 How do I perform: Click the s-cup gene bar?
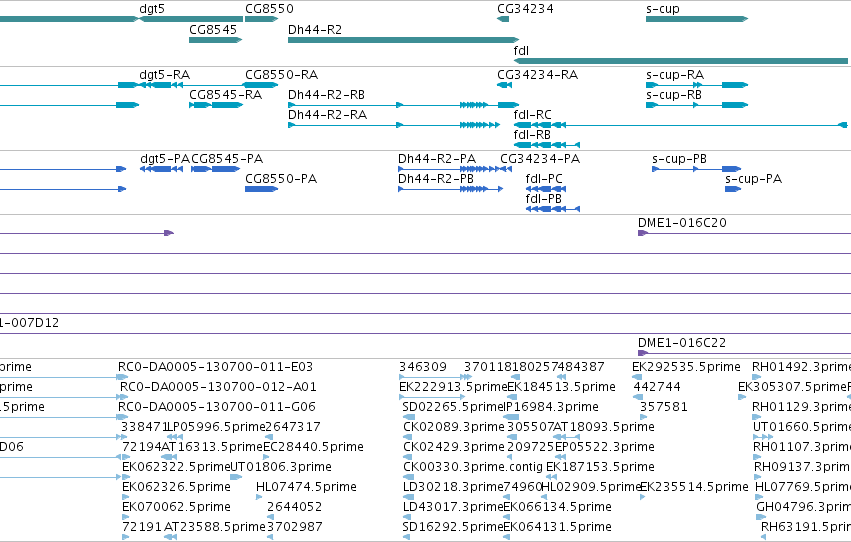[697, 19]
